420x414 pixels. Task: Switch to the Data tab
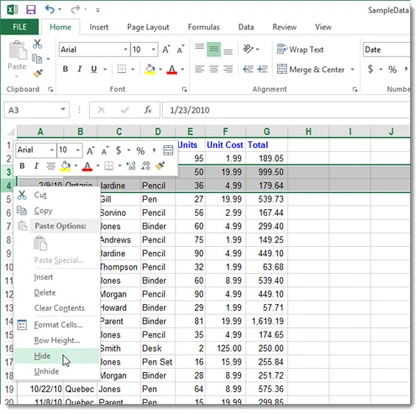tap(246, 27)
